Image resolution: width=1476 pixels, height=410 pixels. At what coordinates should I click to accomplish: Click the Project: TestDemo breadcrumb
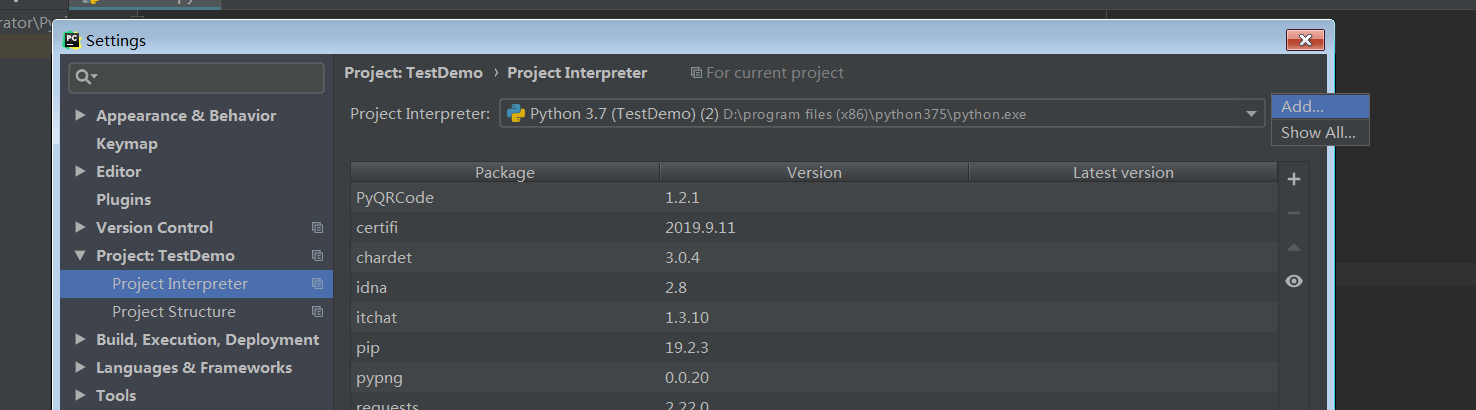tap(413, 73)
